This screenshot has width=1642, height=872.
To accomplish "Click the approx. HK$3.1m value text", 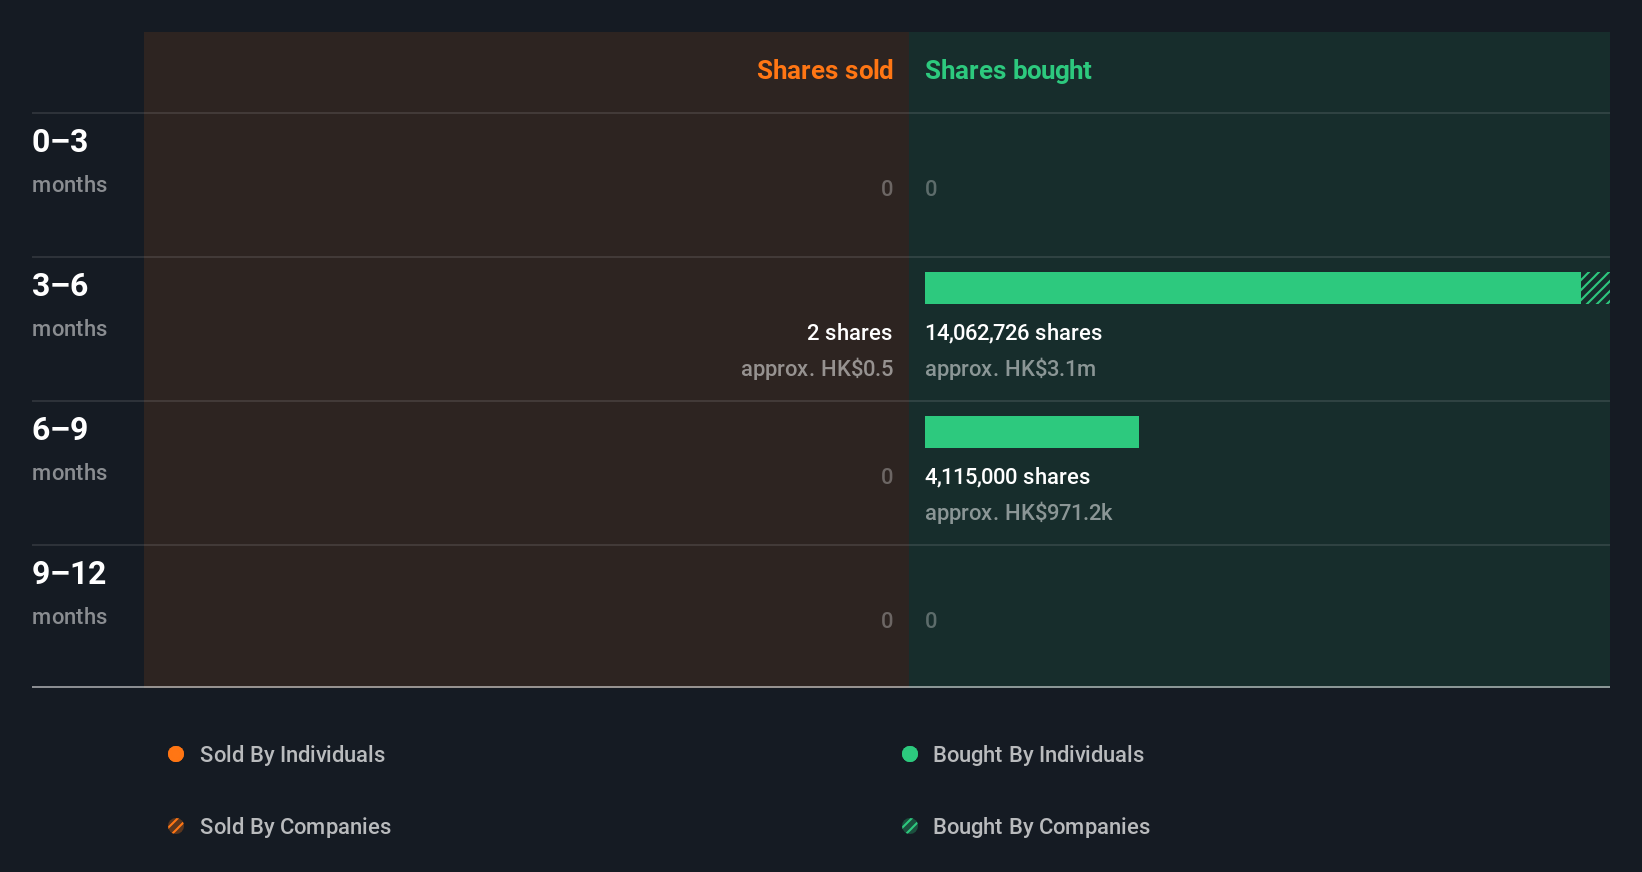I will coord(1010,368).
